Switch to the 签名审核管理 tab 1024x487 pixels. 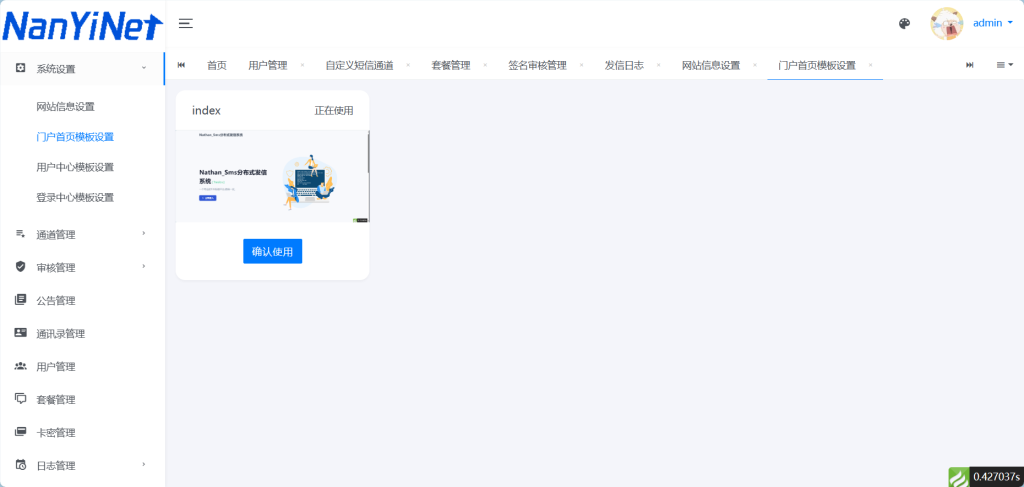coord(537,65)
